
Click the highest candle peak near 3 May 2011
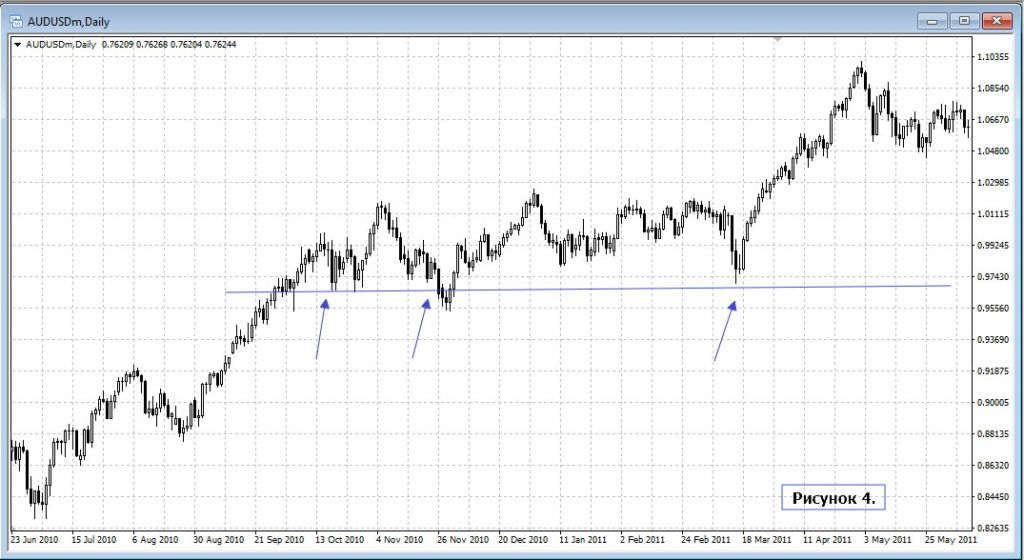860,68
